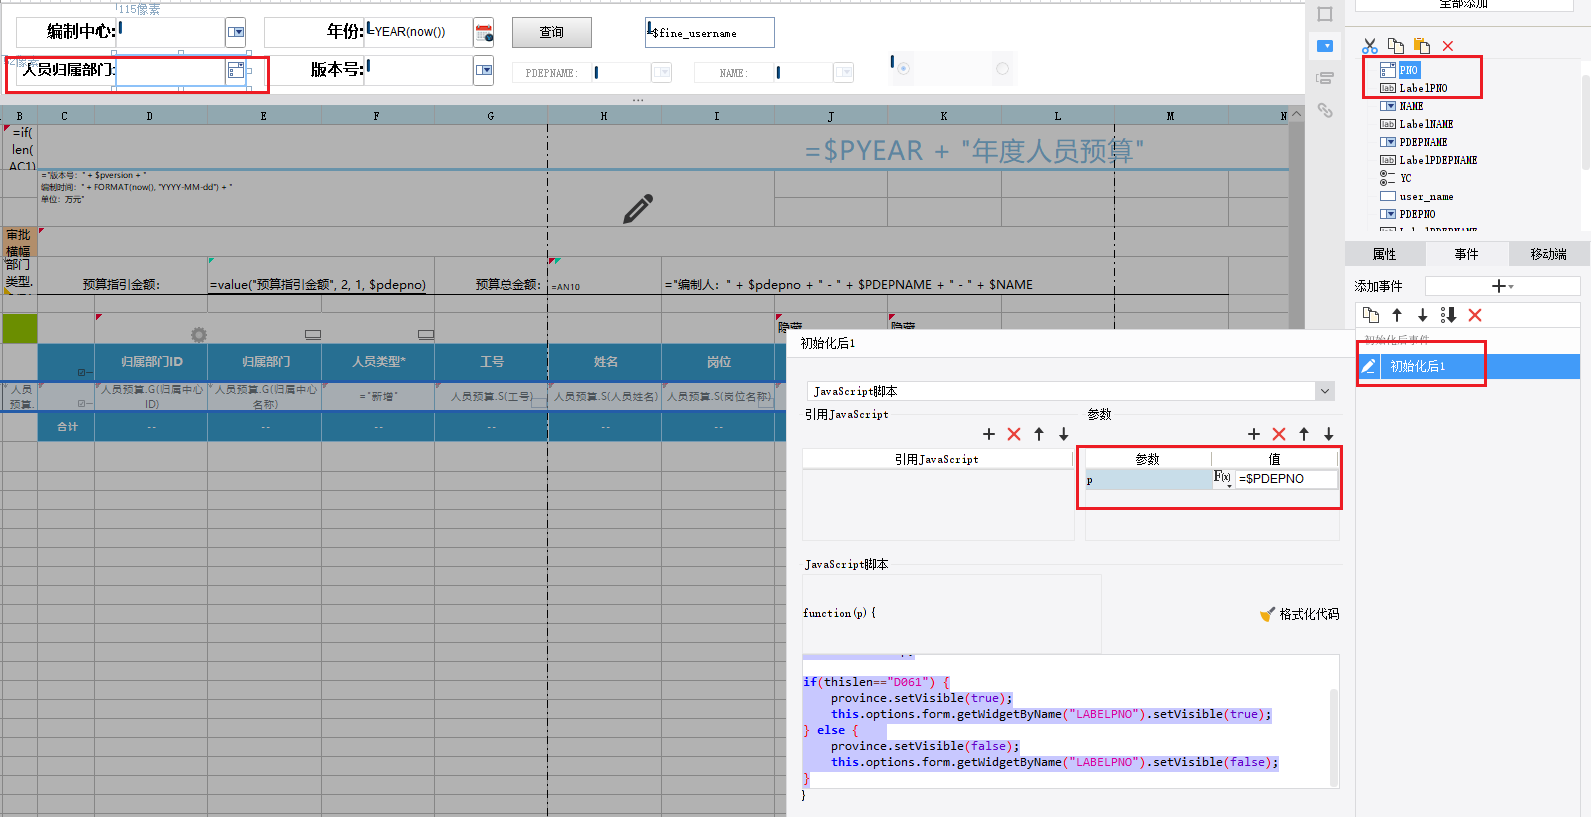Open the first side panel icon on right strip
Viewport: 1591px width, 817px height.
1325,14
